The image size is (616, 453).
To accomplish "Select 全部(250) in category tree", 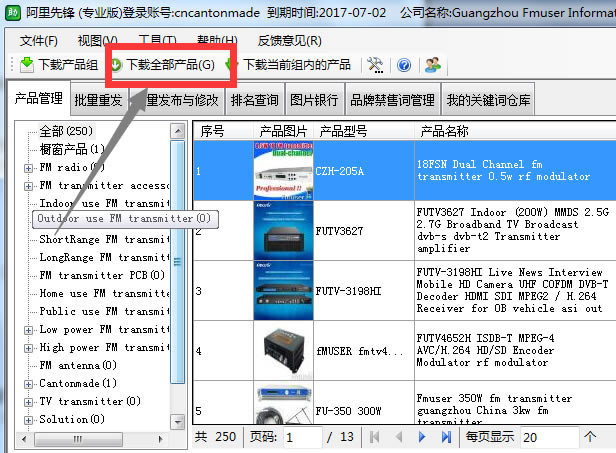I will point(65,131).
